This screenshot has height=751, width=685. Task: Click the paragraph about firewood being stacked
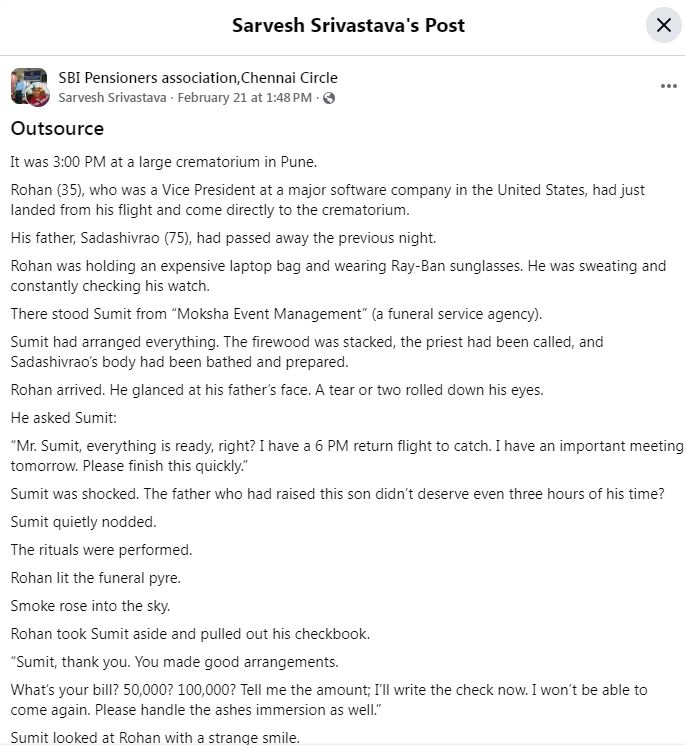[306, 352]
